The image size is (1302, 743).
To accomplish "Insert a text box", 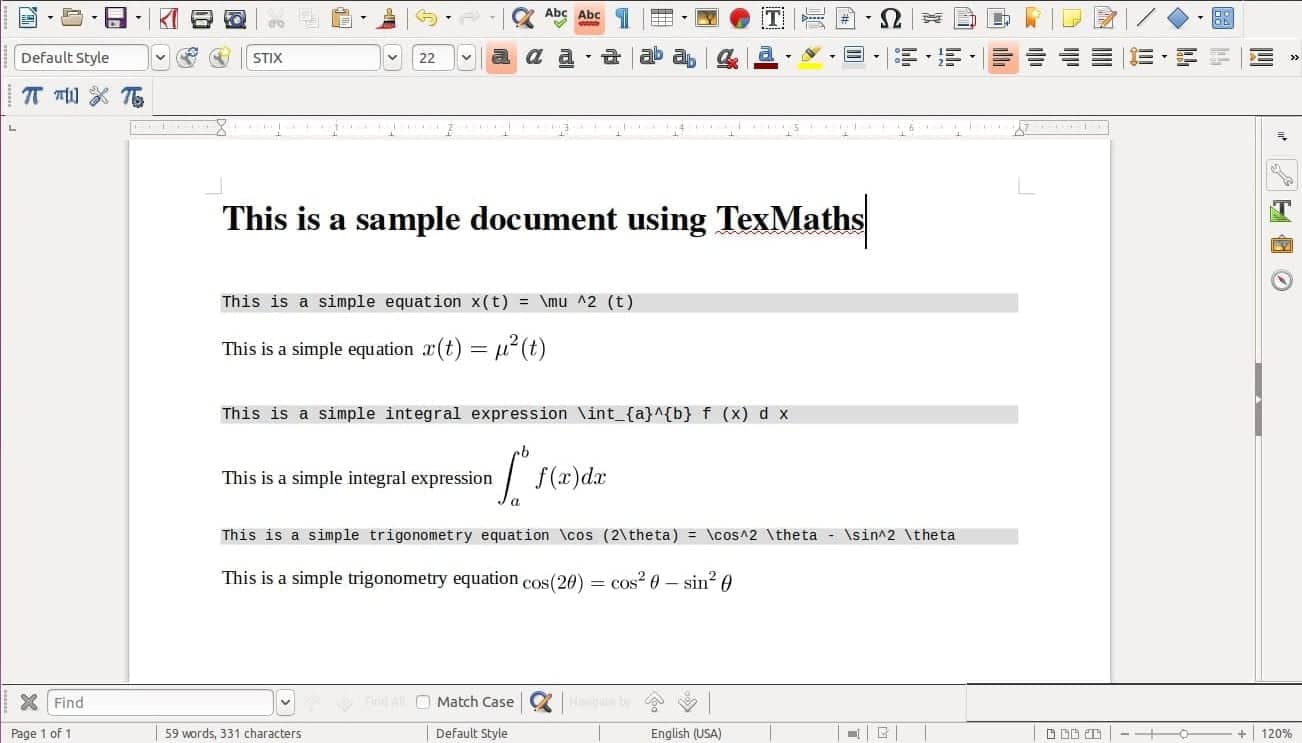I will point(773,18).
